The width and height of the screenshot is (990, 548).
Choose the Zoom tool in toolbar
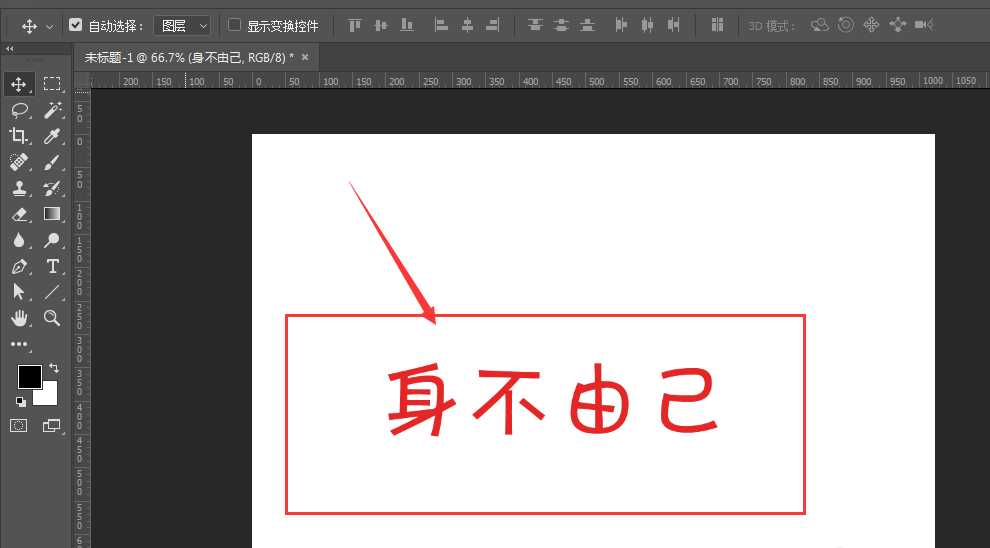tap(52, 318)
